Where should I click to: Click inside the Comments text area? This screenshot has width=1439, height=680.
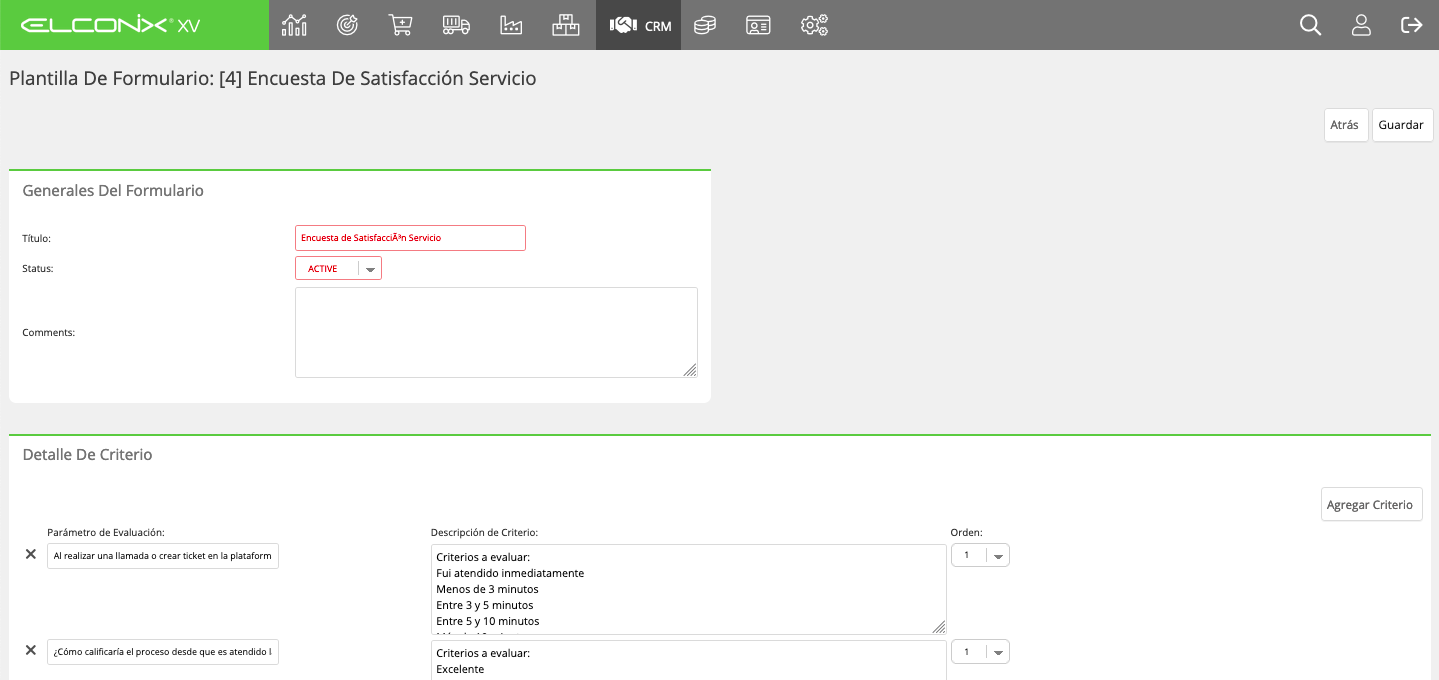point(496,332)
